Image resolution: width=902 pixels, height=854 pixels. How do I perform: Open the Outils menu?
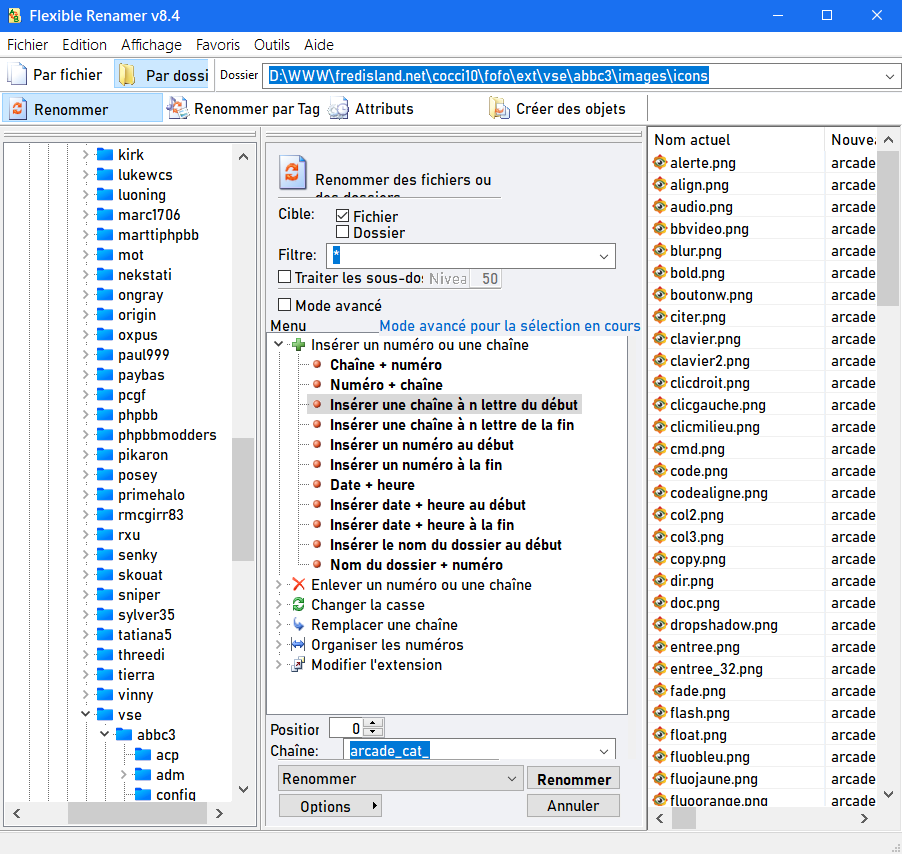[272, 45]
